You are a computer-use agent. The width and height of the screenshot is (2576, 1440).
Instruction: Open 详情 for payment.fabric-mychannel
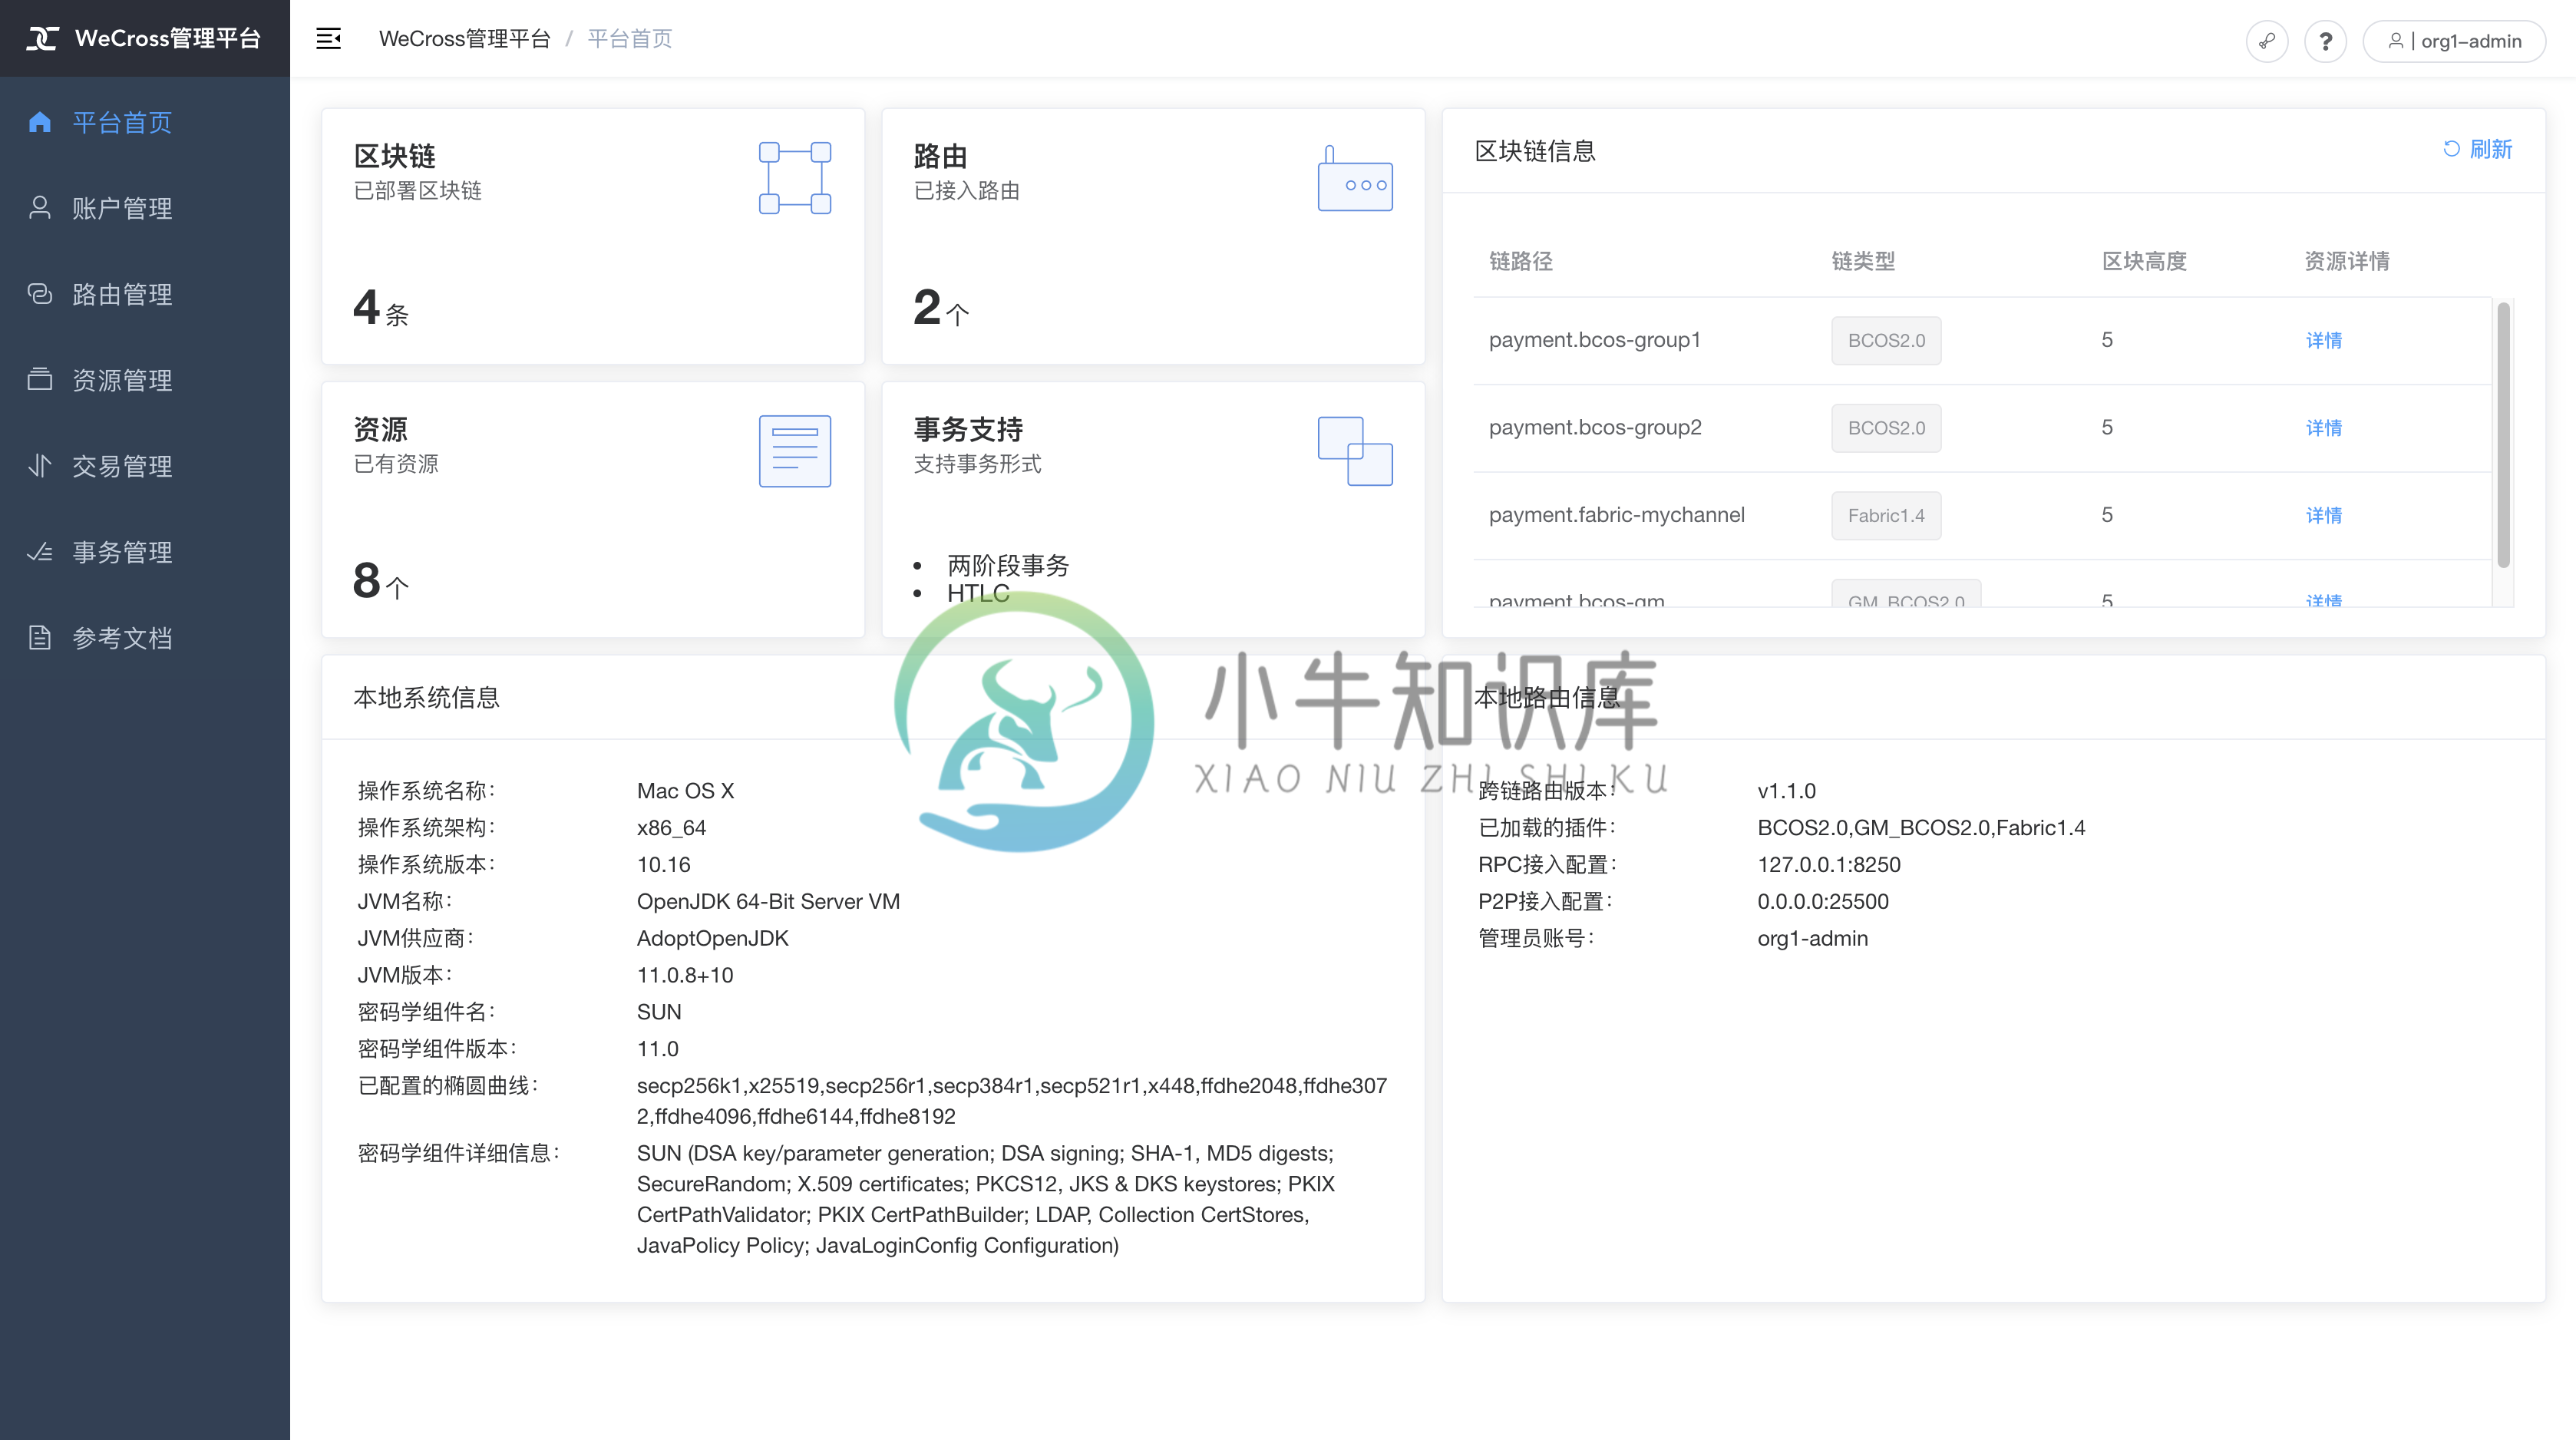pyautogui.click(x=2324, y=515)
